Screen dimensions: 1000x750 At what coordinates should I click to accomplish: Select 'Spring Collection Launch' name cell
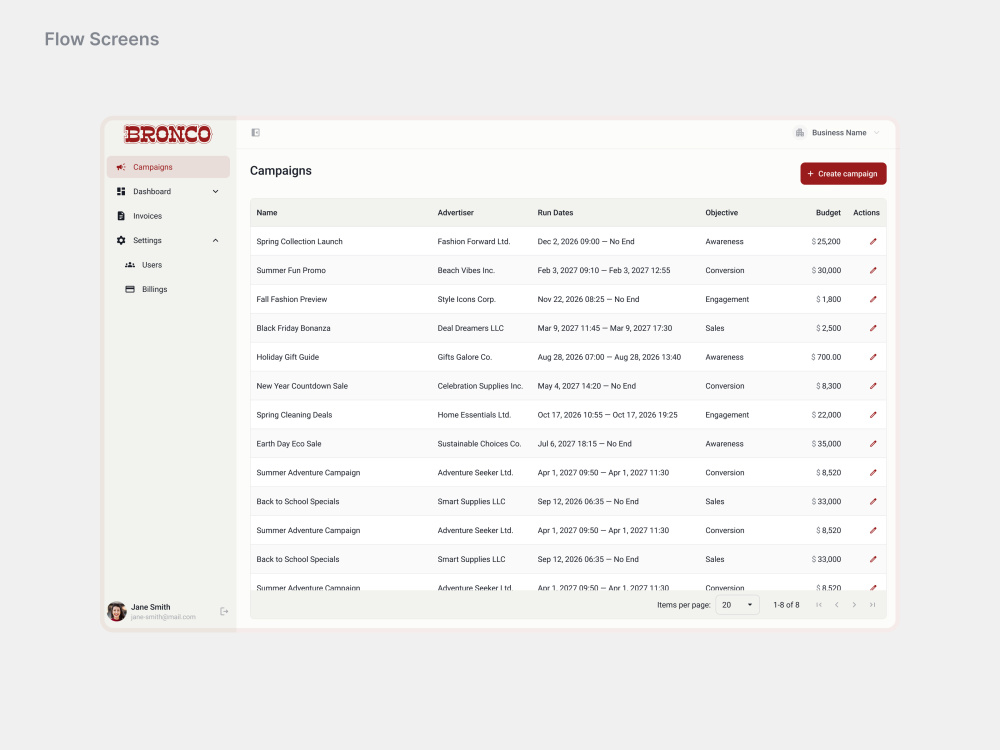tap(299, 242)
